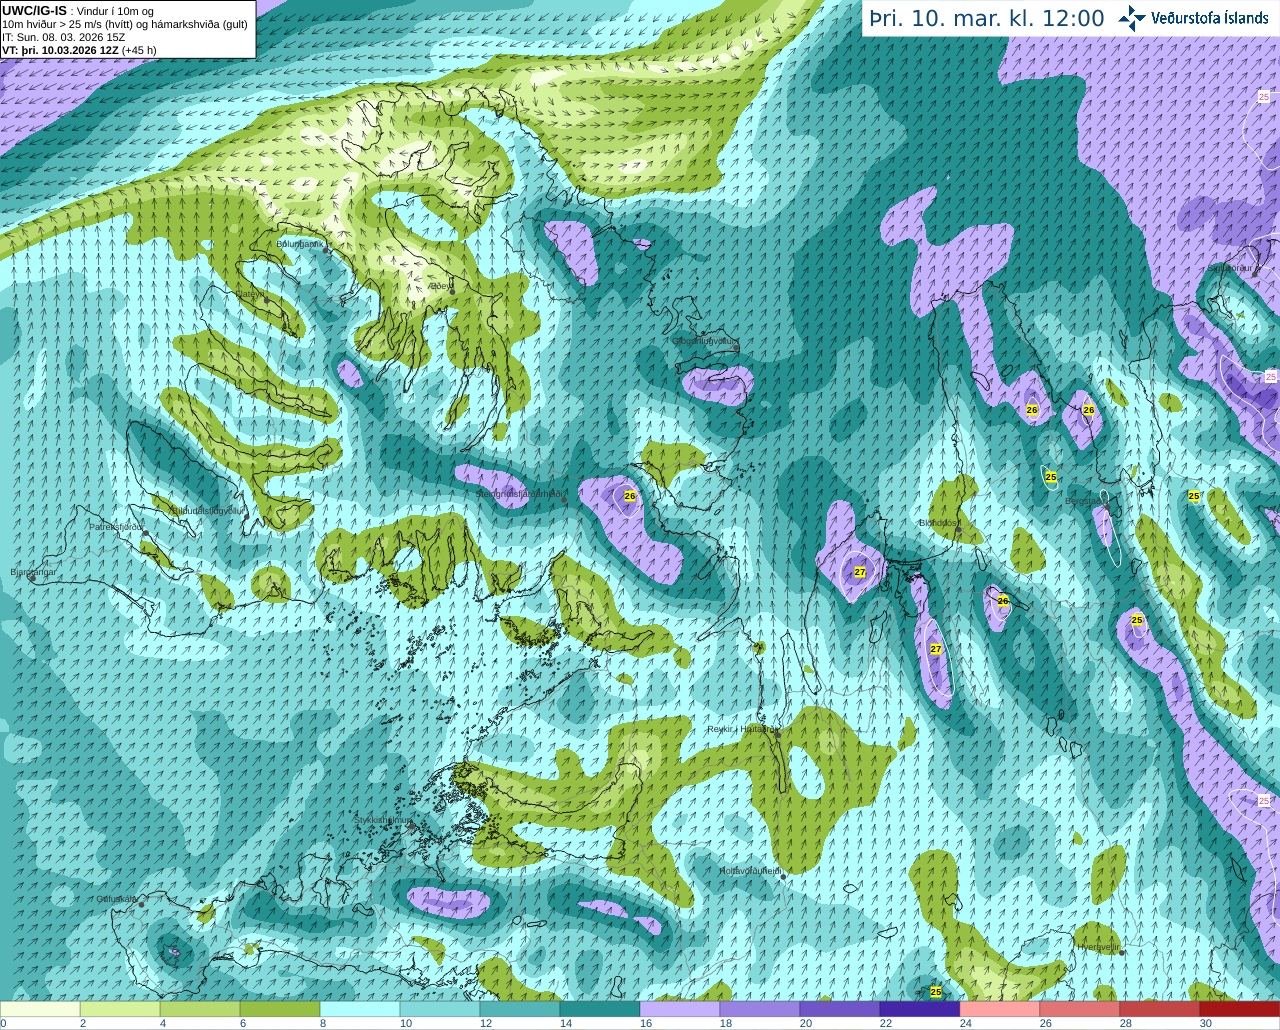Click the Siglufjörður station marker
The image size is (1280, 1030).
(1253, 273)
